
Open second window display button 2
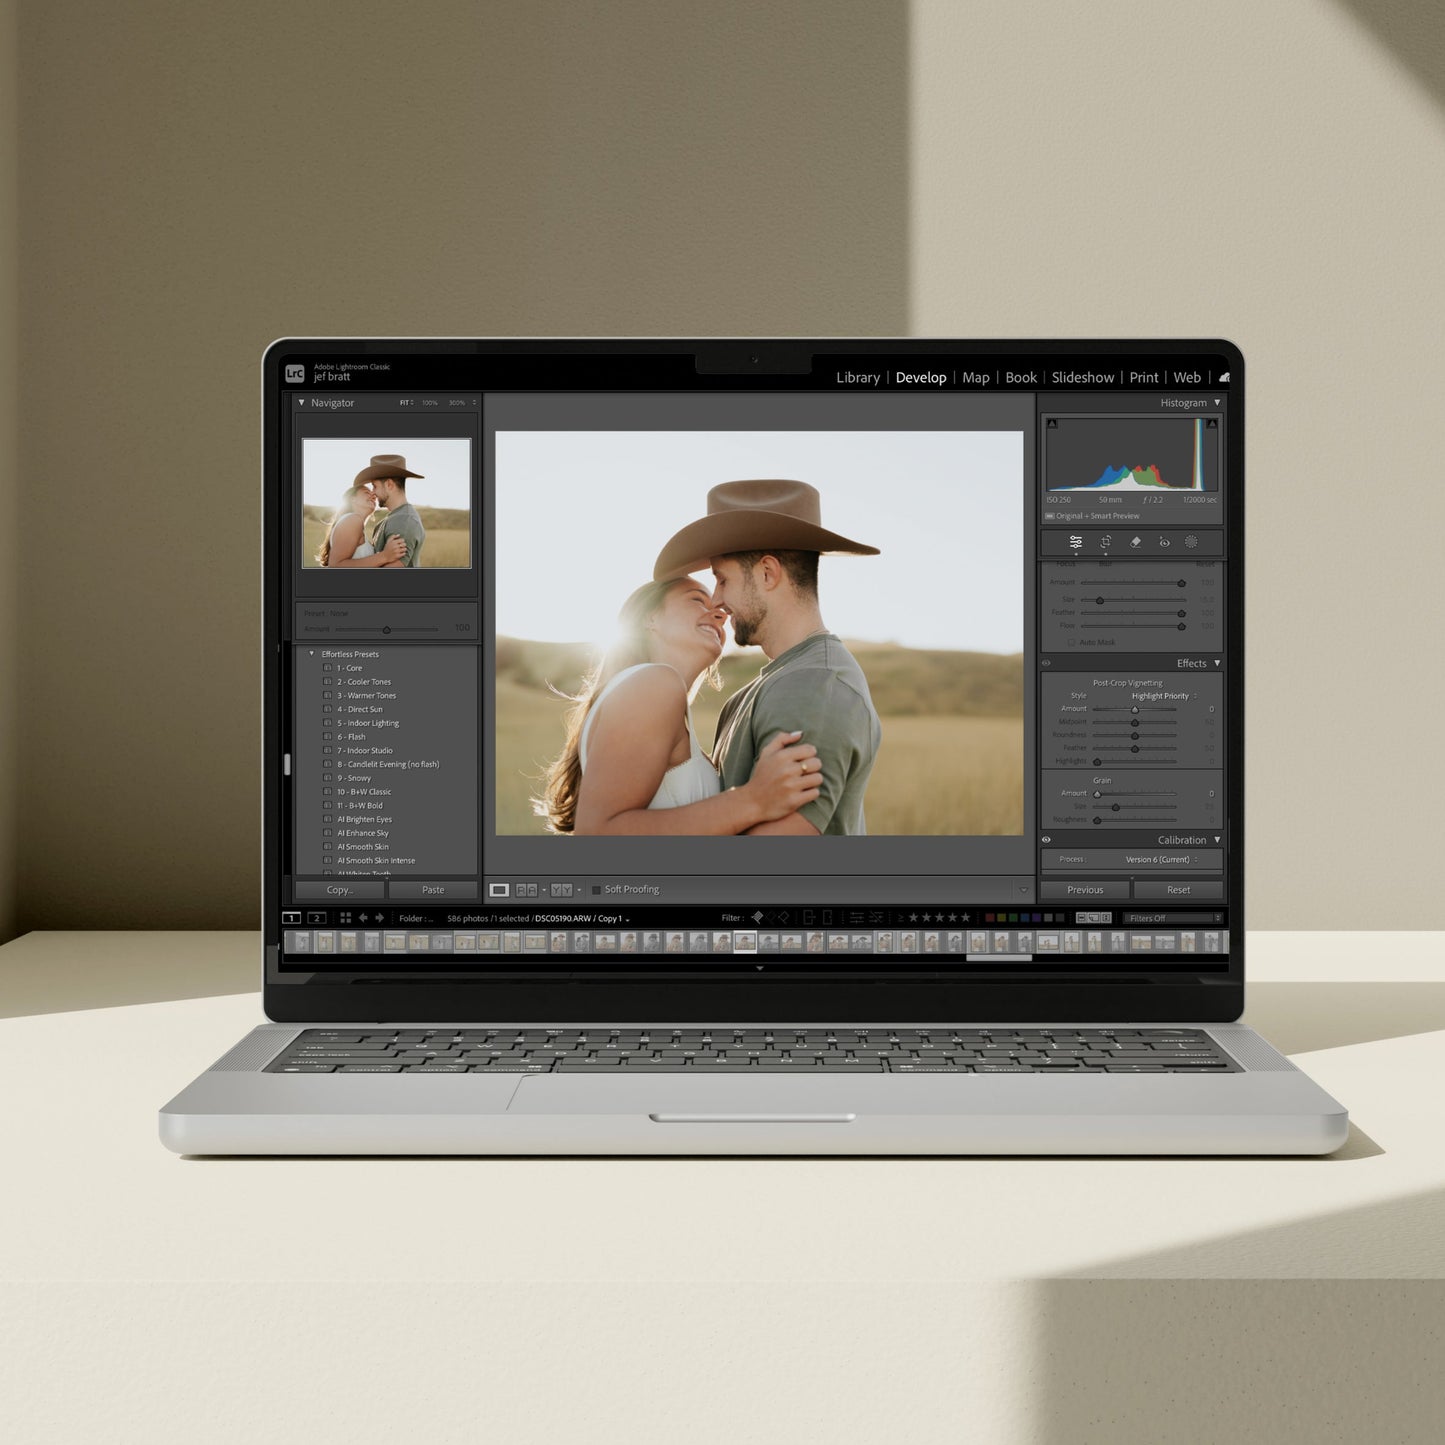[316, 917]
